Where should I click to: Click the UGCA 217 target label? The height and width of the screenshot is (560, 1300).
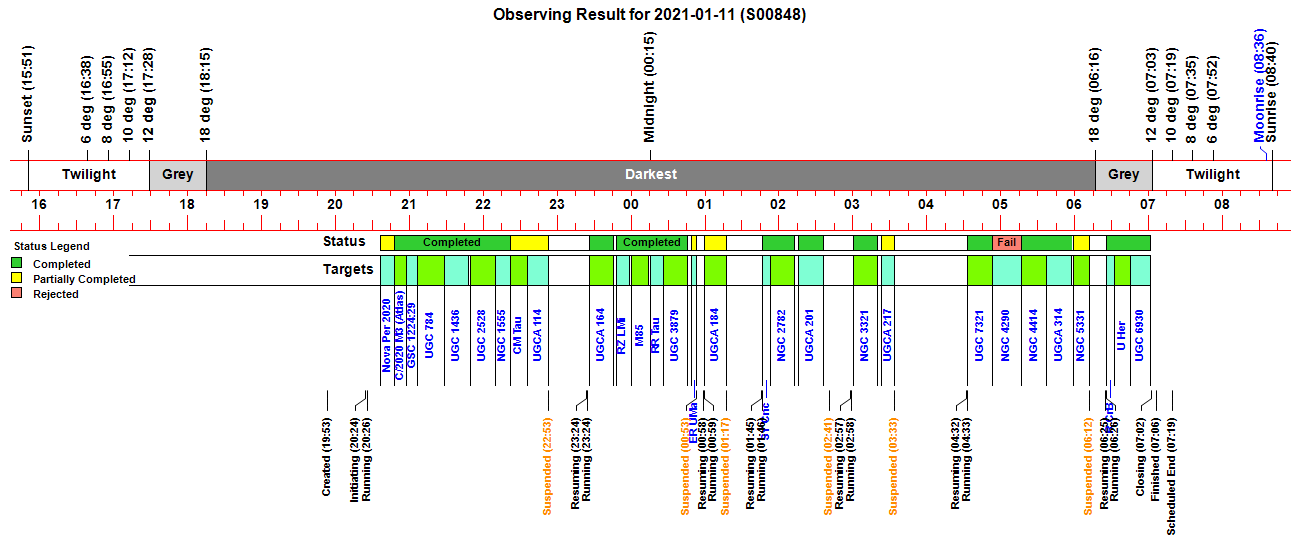[888, 334]
